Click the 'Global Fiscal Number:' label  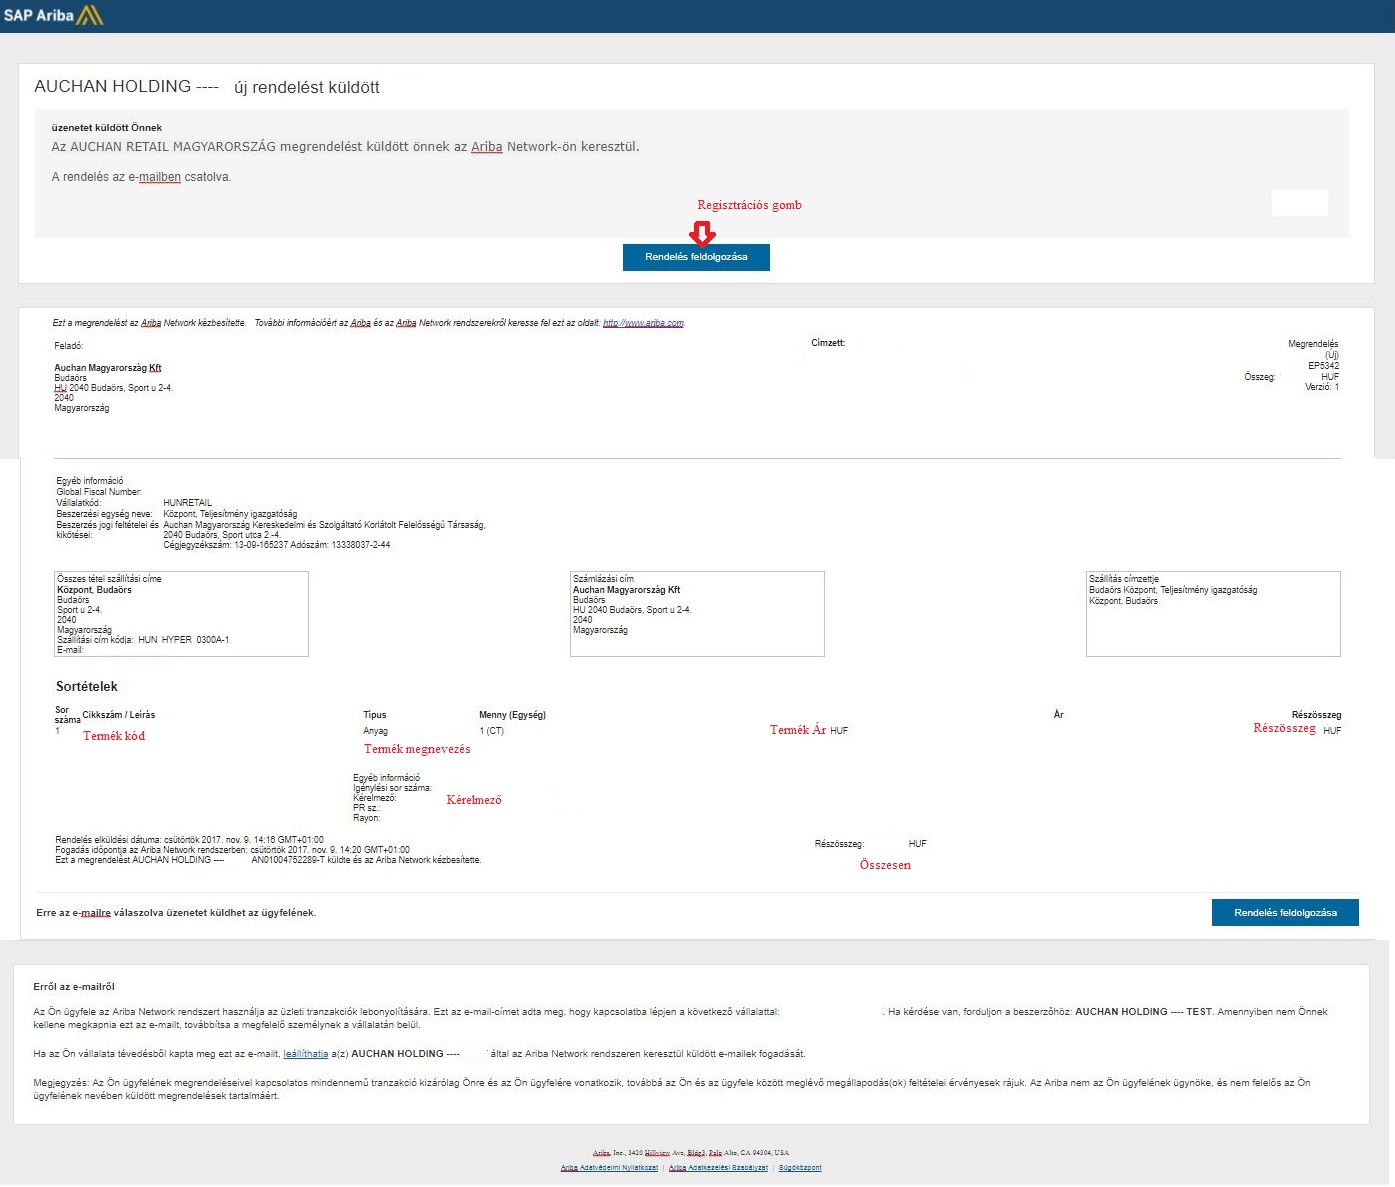click(x=99, y=492)
